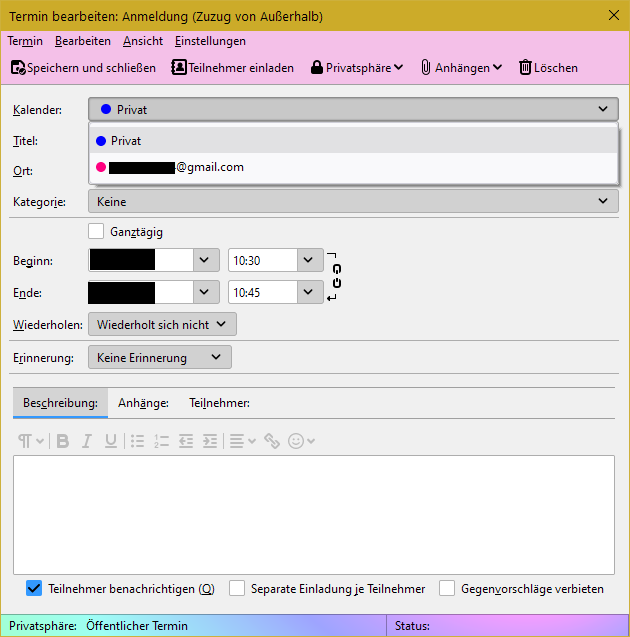Toggle bold formatting
Viewport: 630px width, 637px height.
[63, 441]
